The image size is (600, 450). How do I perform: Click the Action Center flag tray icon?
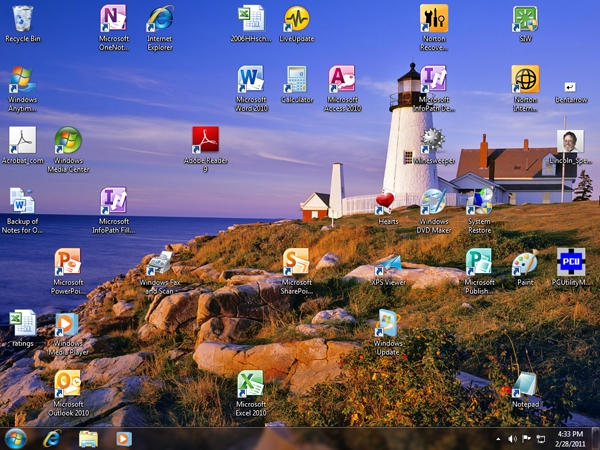(x=527, y=439)
